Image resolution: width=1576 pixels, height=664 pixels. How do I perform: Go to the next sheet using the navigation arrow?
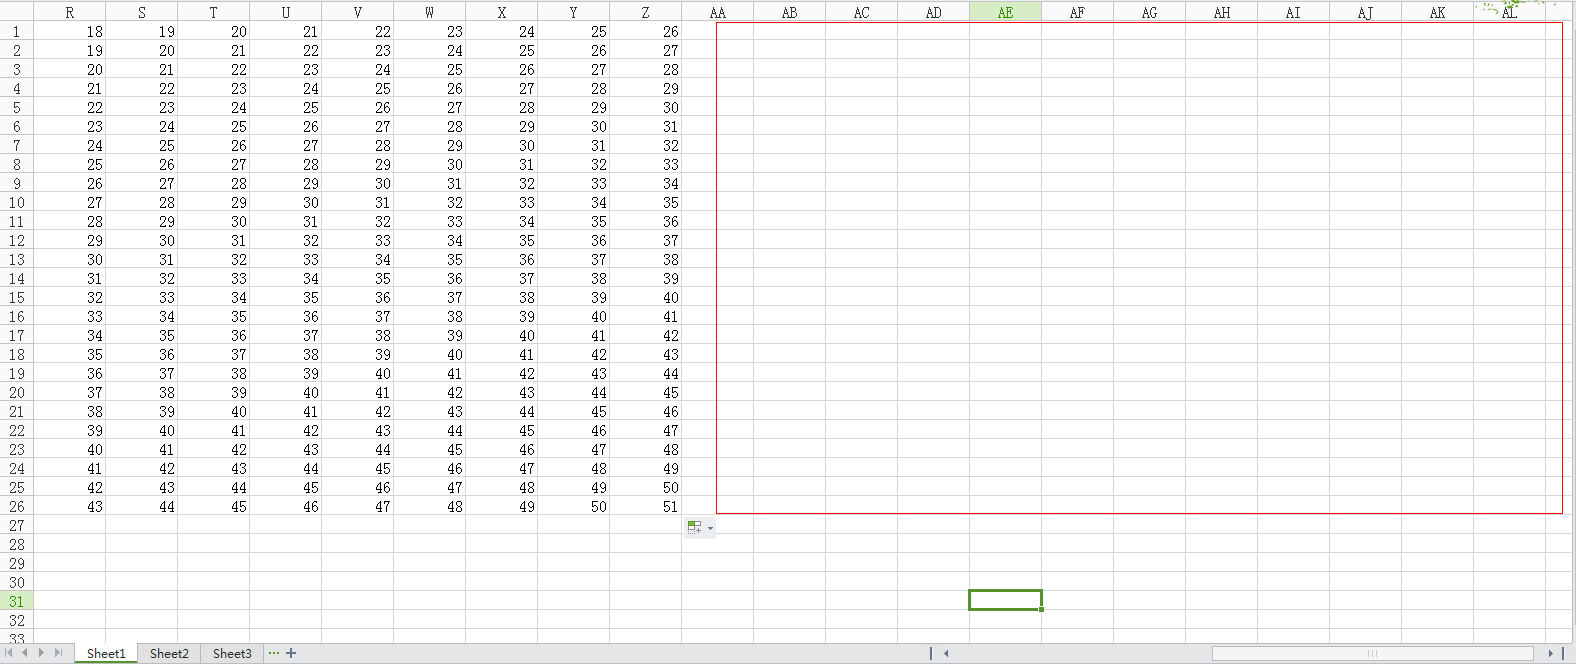(x=41, y=653)
